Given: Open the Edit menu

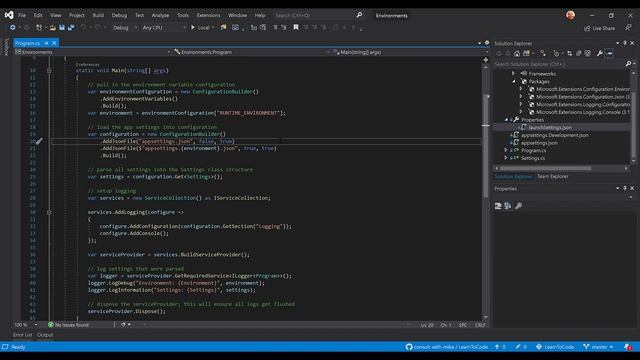Looking at the screenshot, I should 38,15.
